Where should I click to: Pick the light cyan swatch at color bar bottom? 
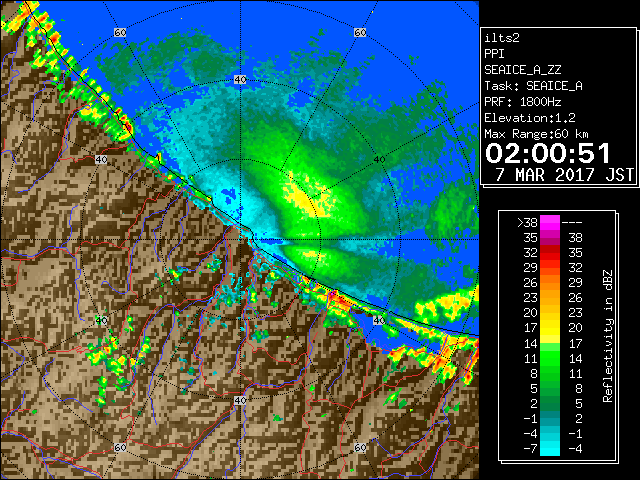550,448
